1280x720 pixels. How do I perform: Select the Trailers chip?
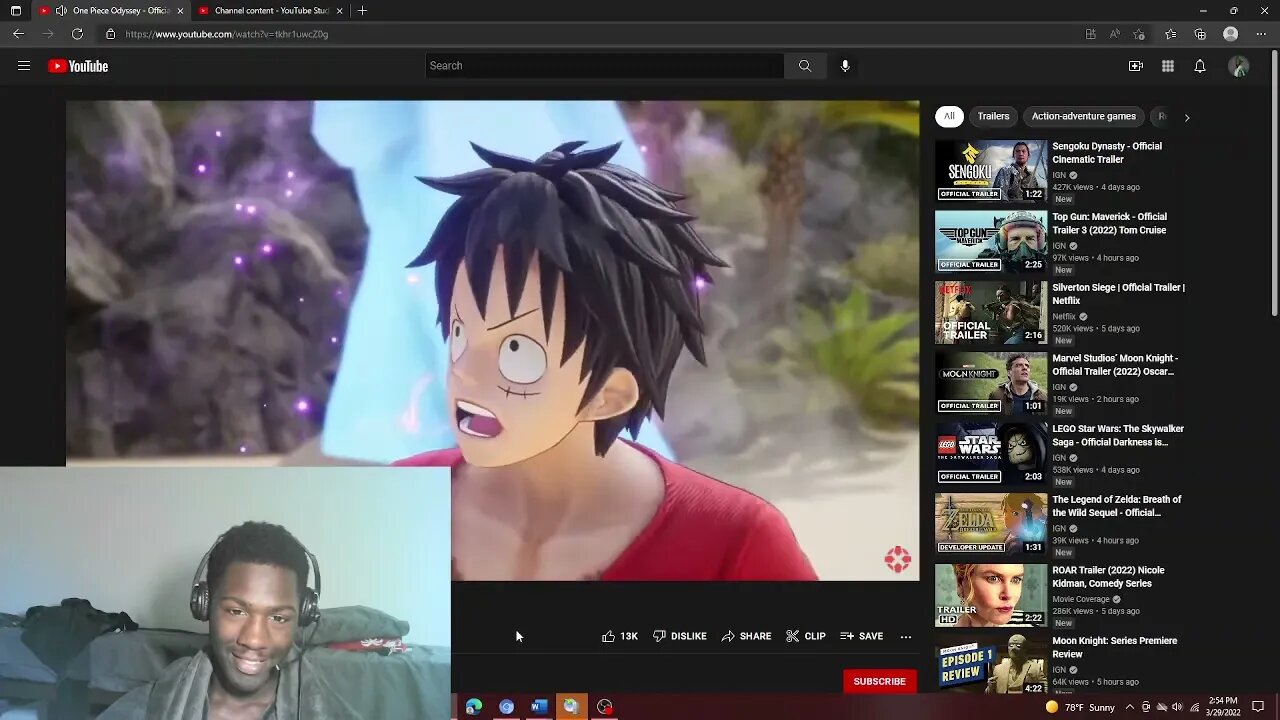(993, 116)
